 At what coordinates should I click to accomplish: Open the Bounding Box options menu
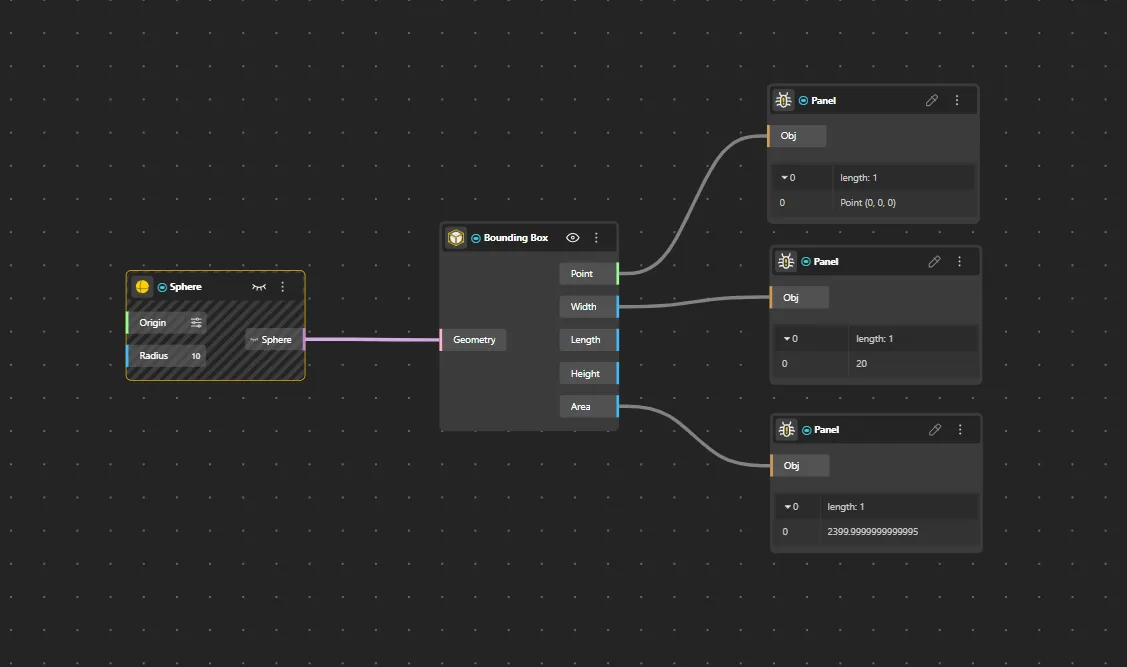coord(596,238)
